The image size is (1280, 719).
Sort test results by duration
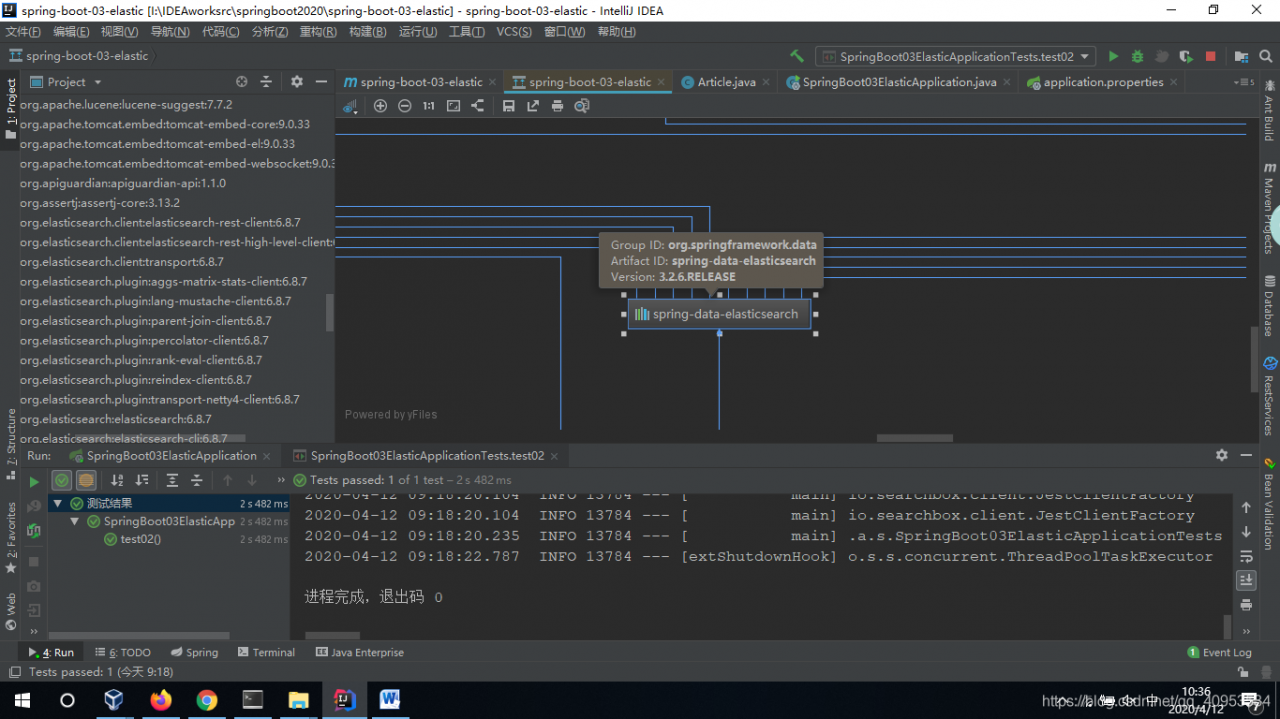click(142, 481)
